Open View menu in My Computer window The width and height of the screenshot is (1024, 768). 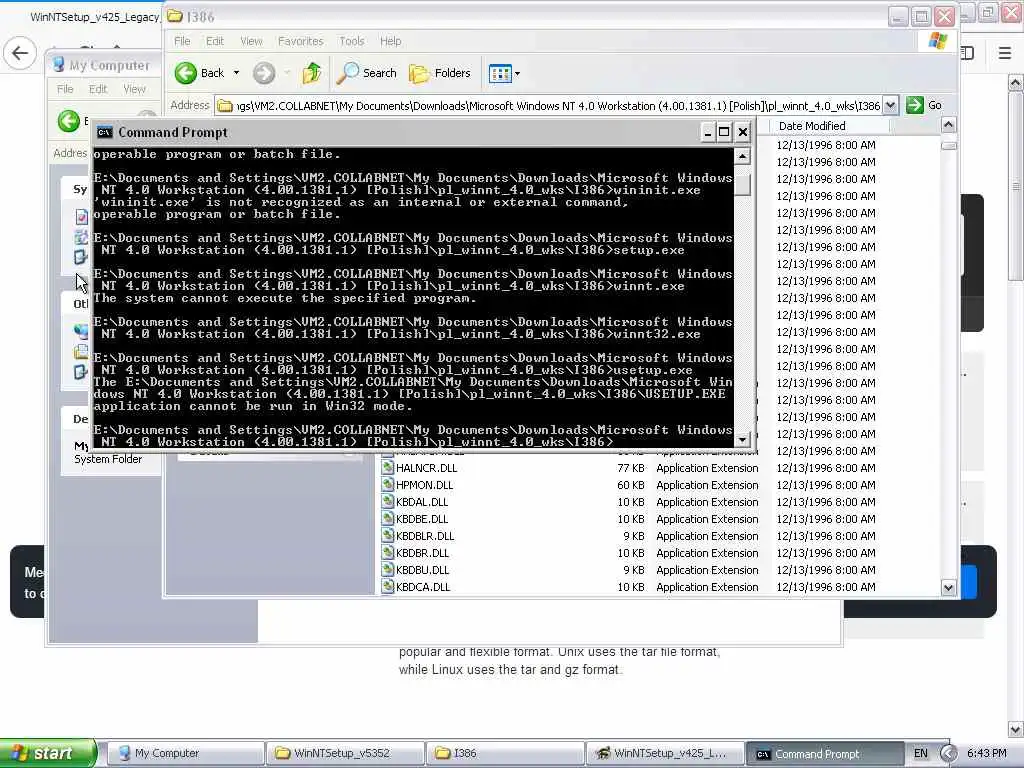coord(135,89)
